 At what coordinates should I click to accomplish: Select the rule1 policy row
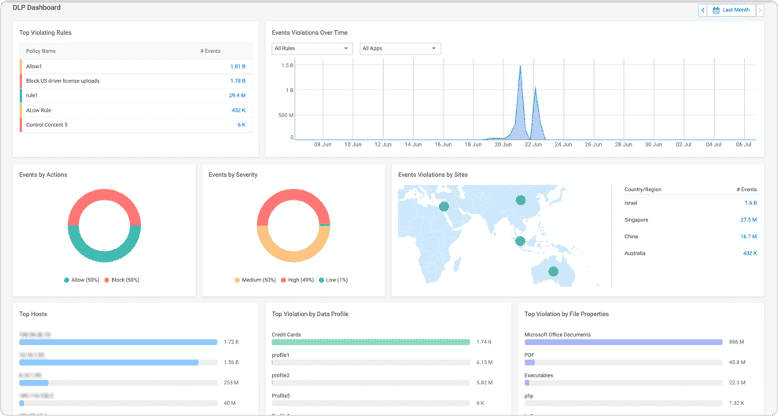(136, 95)
